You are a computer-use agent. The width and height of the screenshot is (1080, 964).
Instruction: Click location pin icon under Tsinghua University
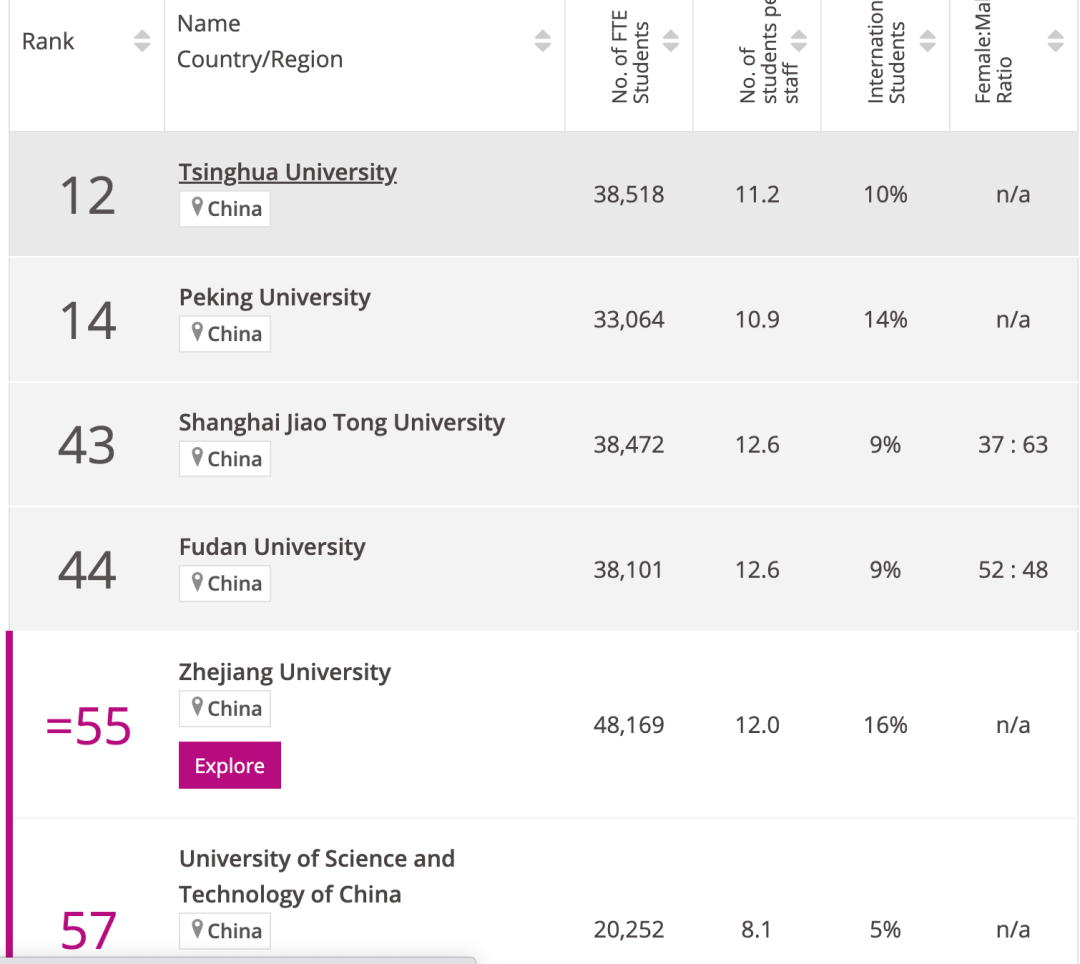pos(198,208)
